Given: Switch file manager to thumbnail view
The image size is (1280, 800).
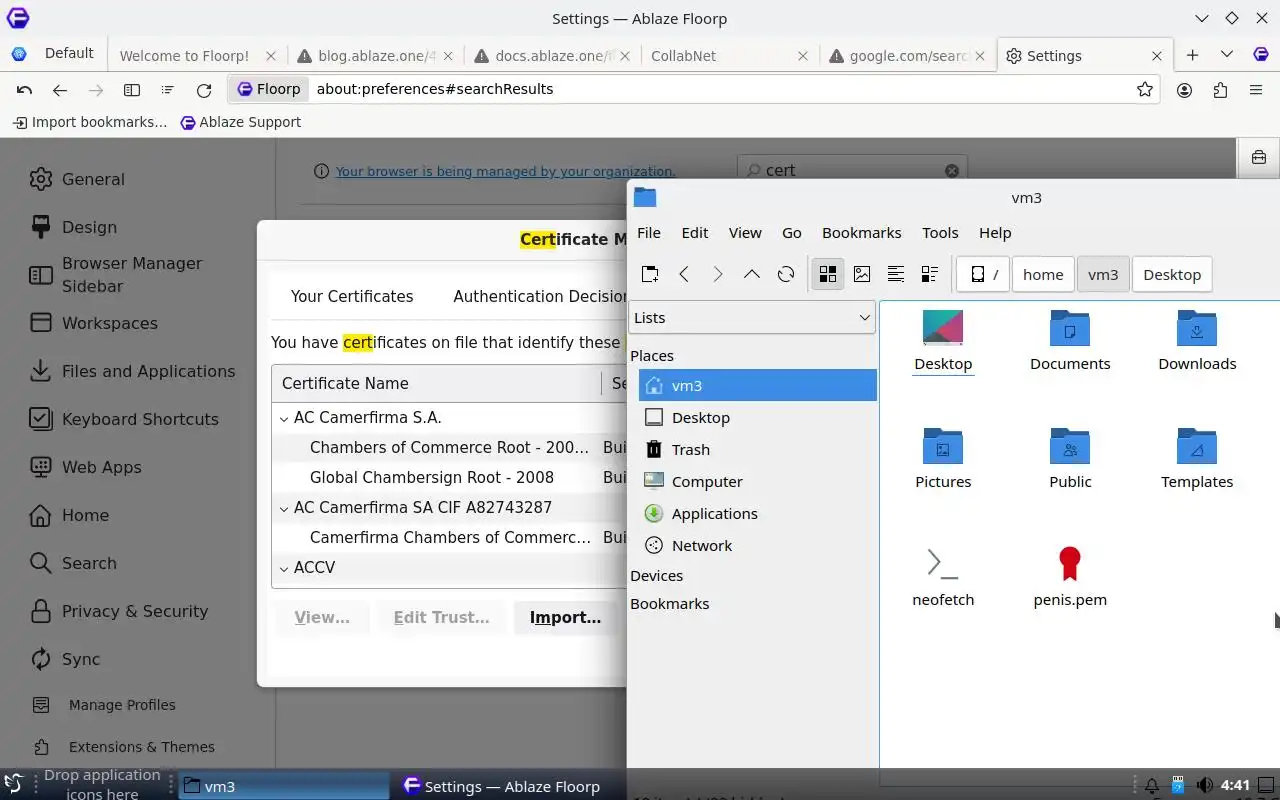Looking at the screenshot, I should point(862,274).
